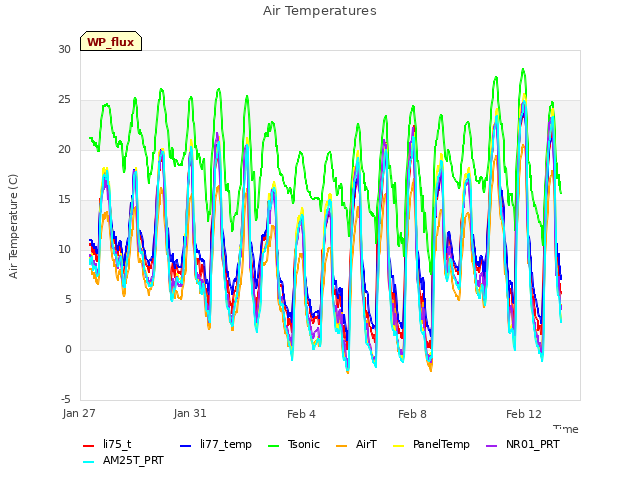Click the PanelTemp legend label
The width and height of the screenshot is (640, 480).
pyautogui.click(x=441, y=444)
